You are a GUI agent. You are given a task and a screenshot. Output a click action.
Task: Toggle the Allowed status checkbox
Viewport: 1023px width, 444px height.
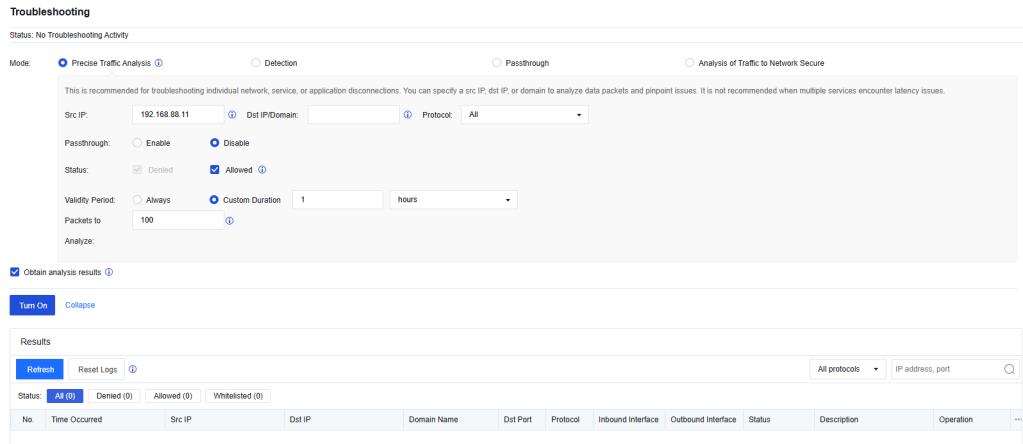pos(214,170)
